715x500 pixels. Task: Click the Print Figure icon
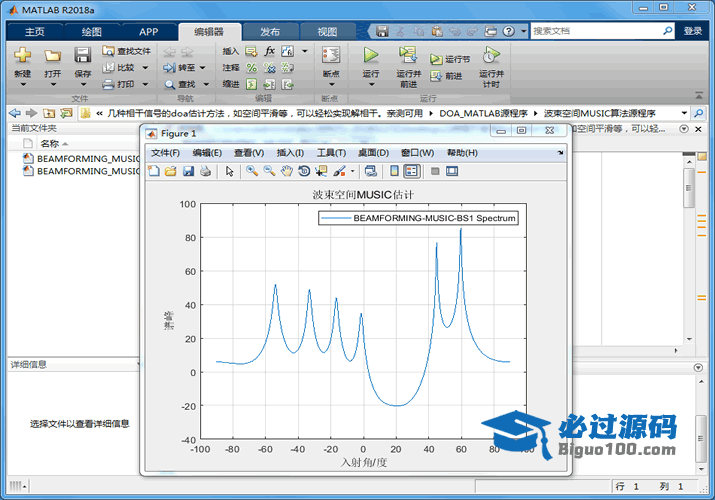point(205,171)
